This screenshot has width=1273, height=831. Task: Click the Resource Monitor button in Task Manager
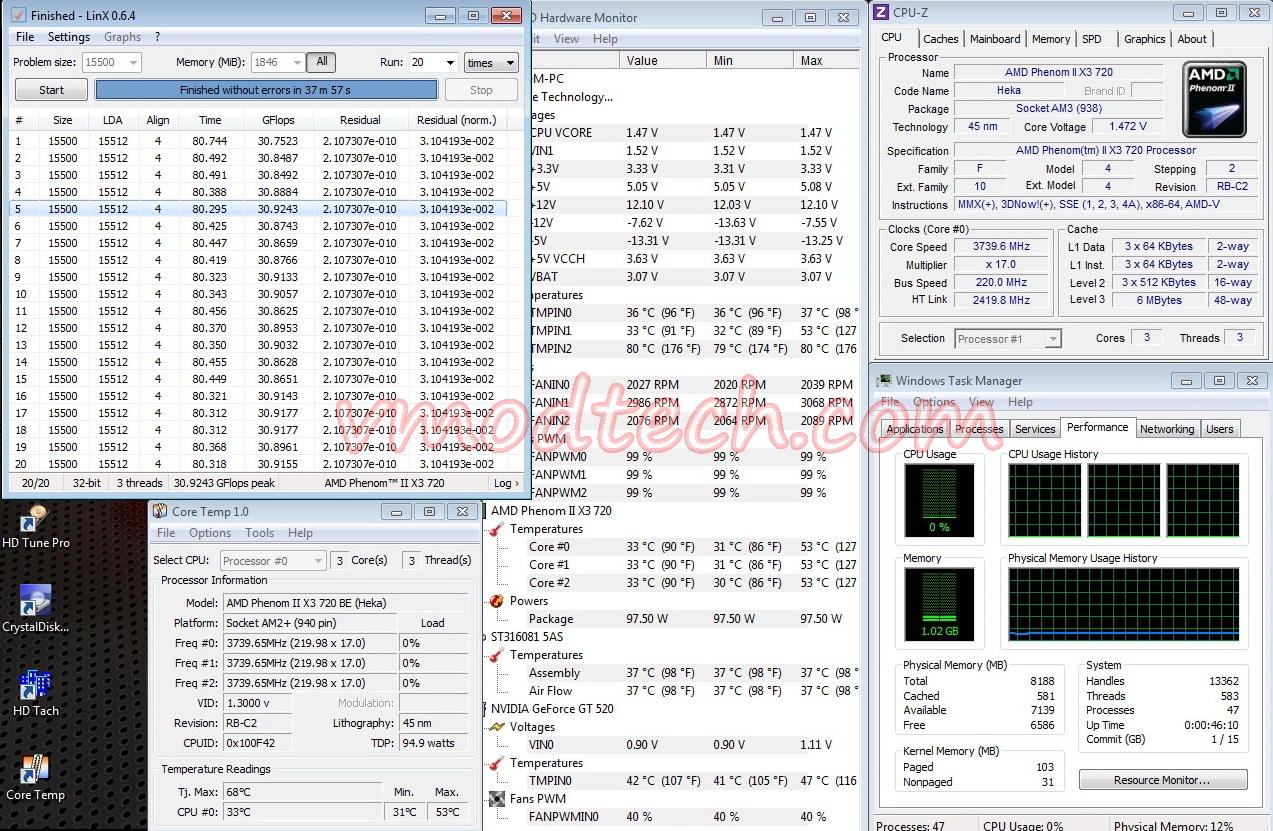1163,780
